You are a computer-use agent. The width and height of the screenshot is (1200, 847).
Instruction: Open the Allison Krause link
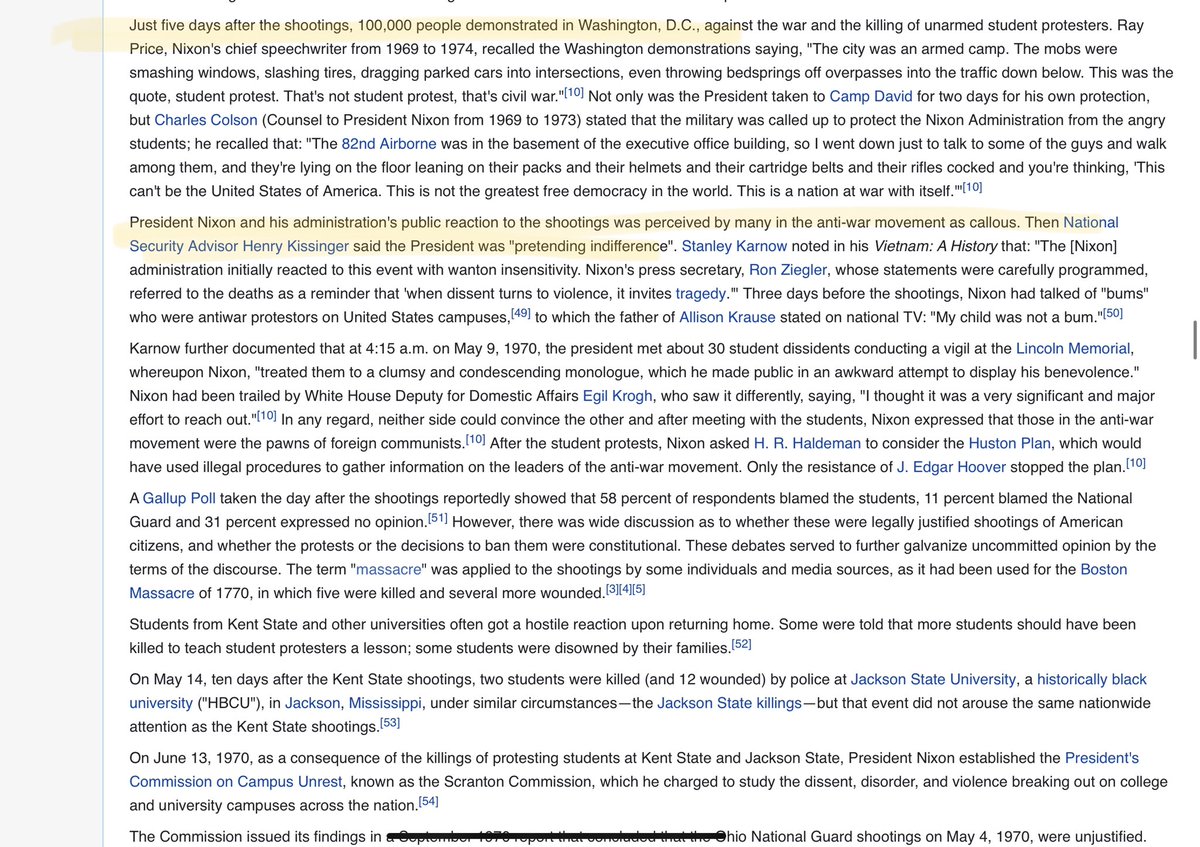point(727,317)
